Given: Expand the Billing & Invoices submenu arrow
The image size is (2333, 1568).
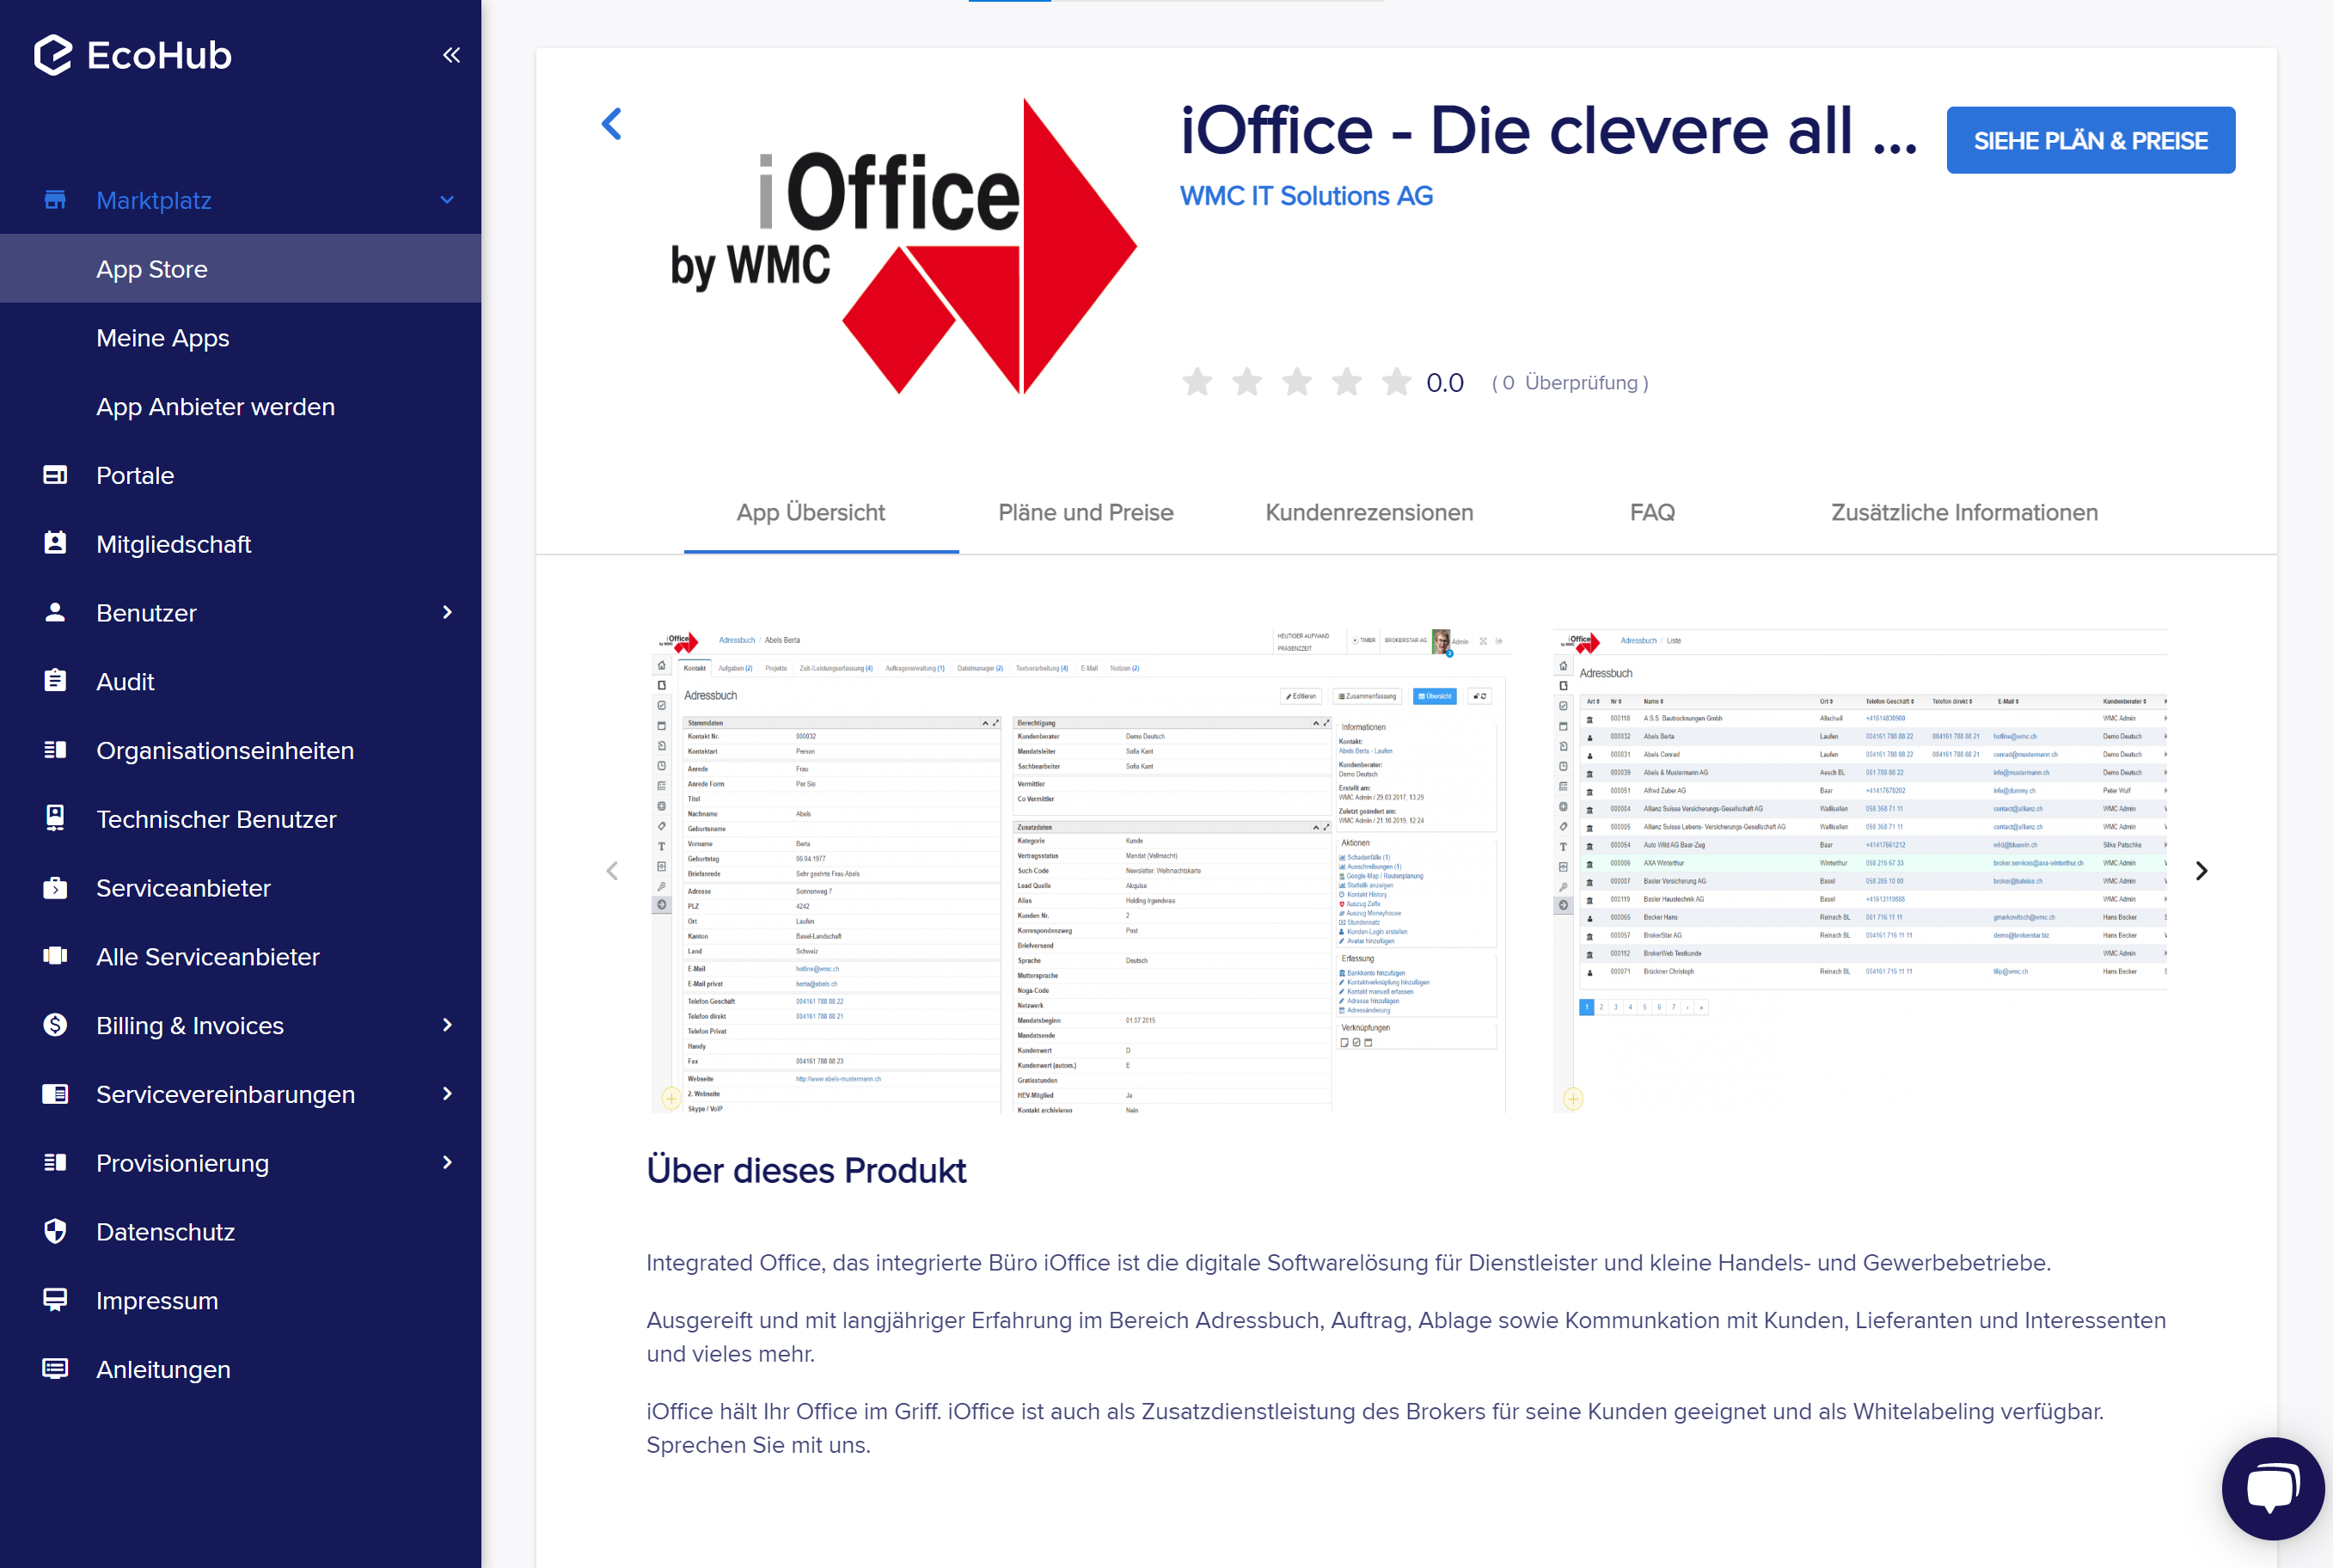Looking at the screenshot, I should pyautogui.click(x=447, y=1025).
